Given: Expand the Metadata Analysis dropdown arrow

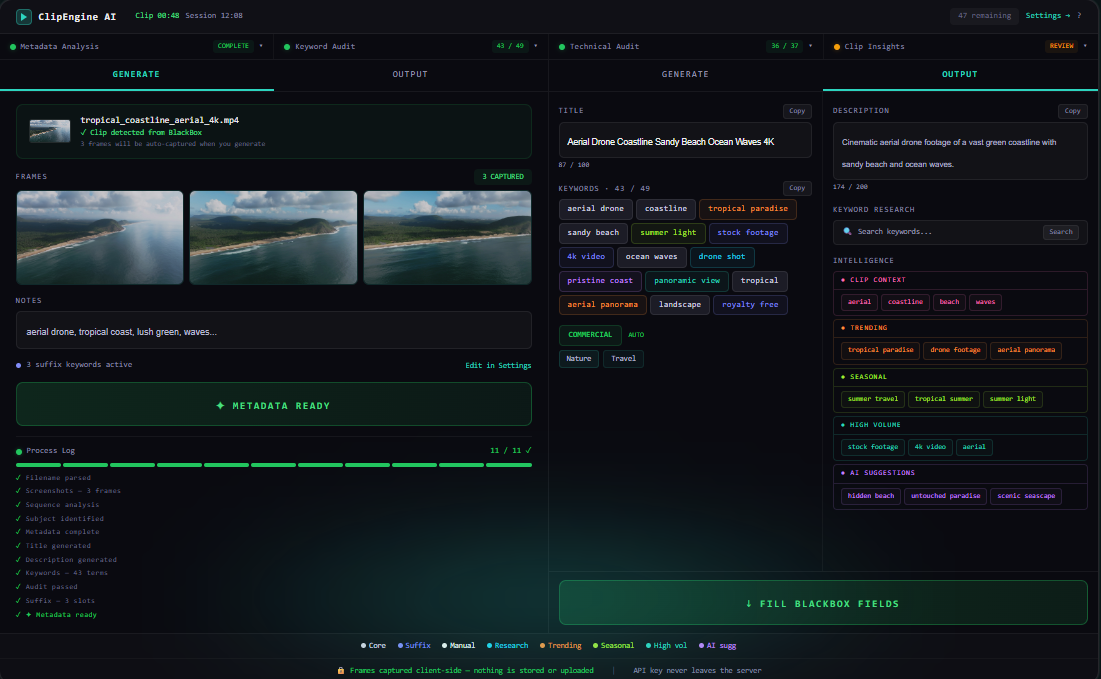Looking at the screenshot, I should [261, 46].
